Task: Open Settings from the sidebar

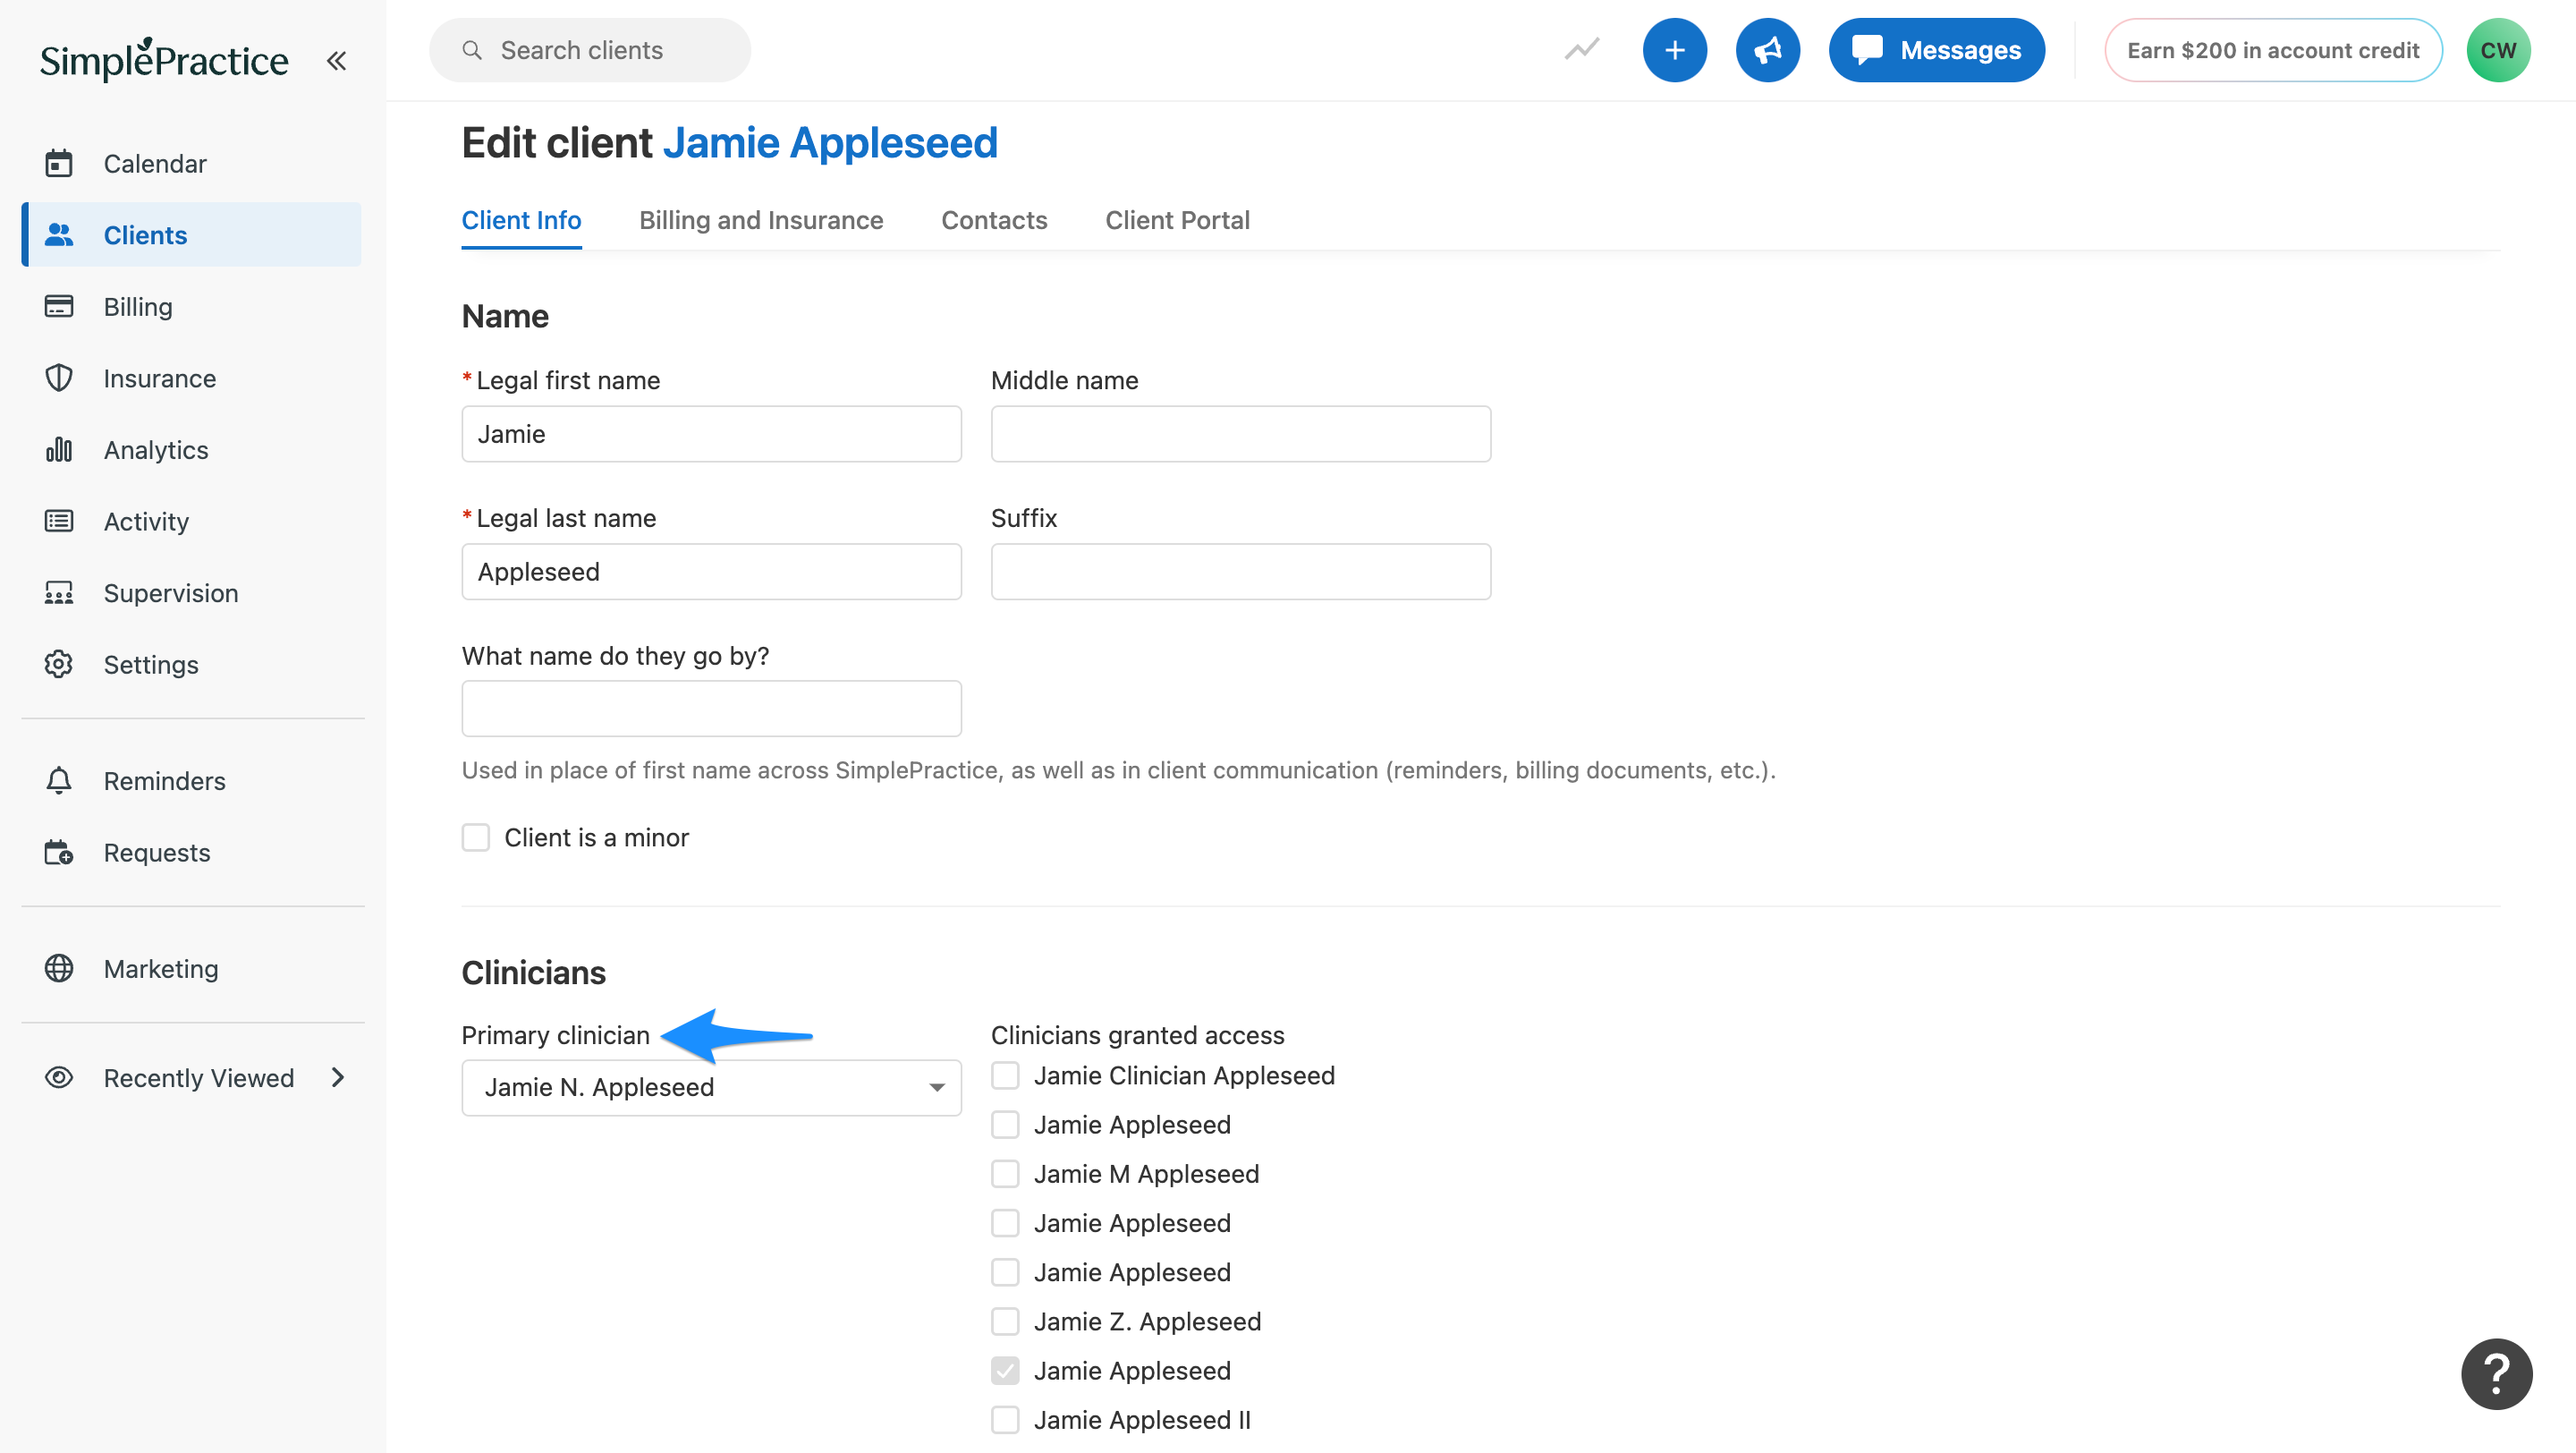Action: (191, 664)
